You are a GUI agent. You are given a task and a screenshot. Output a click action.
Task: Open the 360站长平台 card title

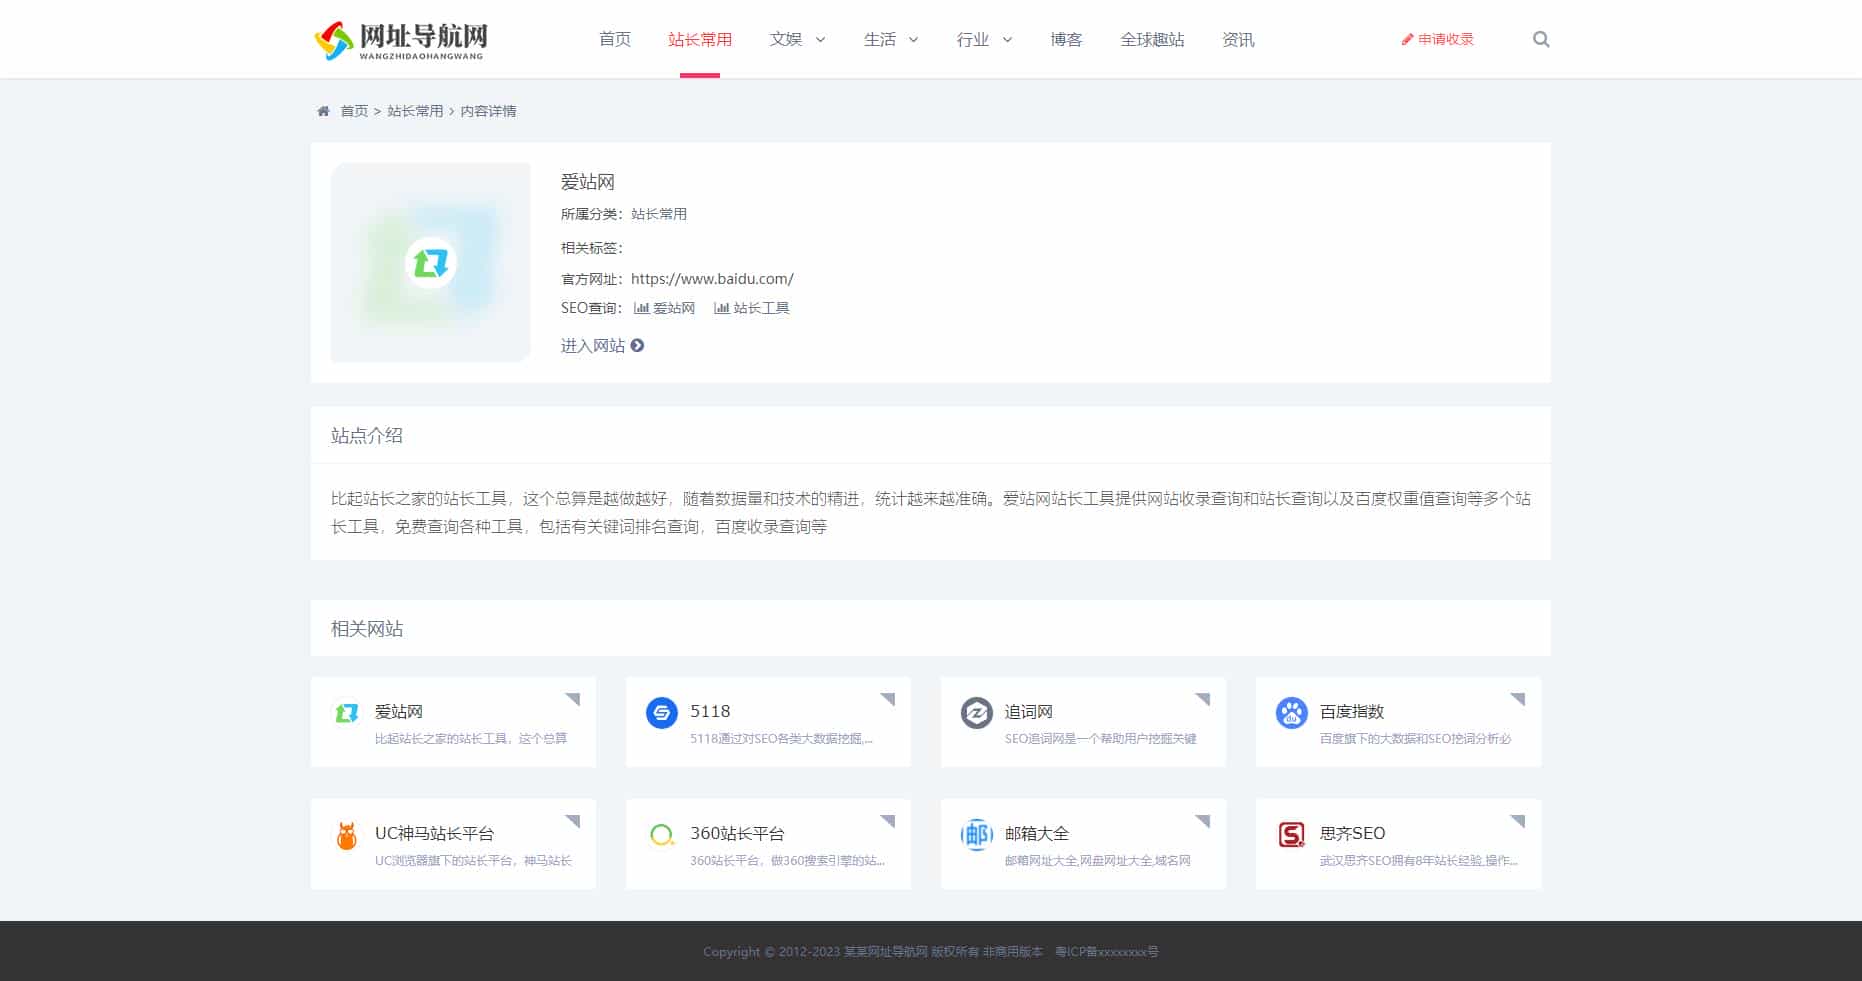(737, 833)
